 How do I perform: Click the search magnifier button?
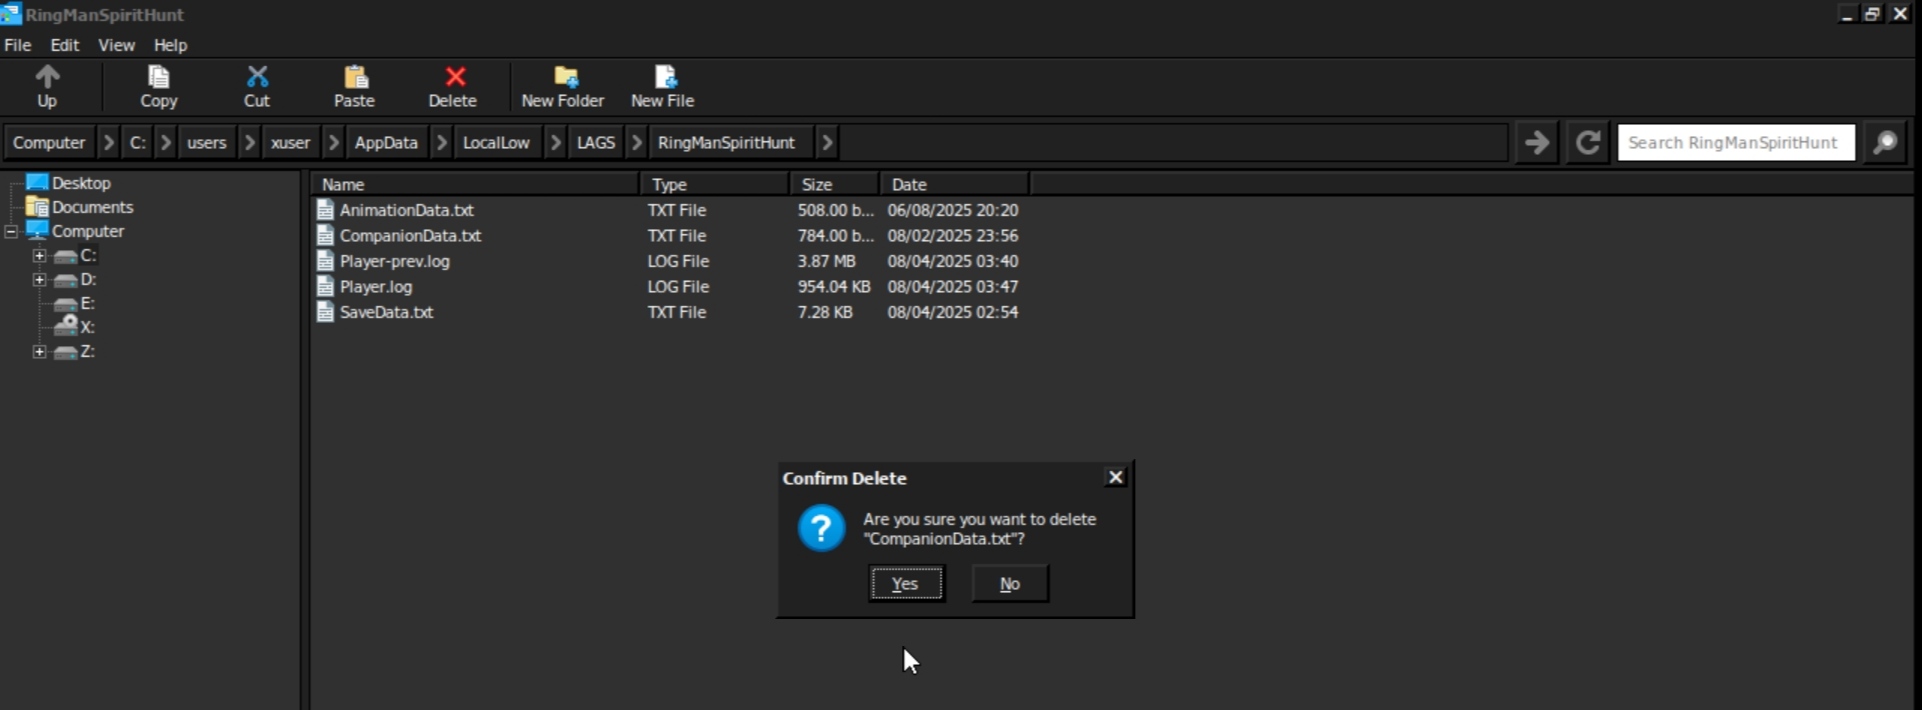pyautogui.click(x=1885, y=143)
